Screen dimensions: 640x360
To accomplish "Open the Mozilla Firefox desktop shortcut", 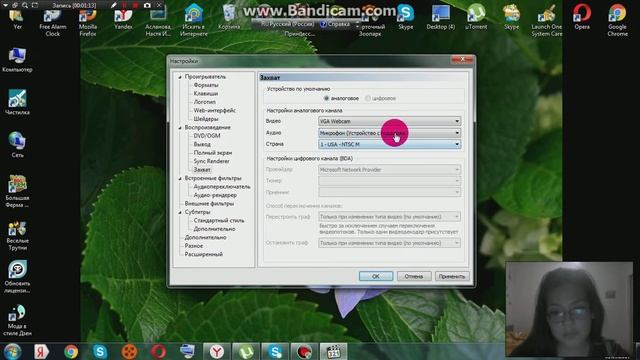I will coord(88,21).
